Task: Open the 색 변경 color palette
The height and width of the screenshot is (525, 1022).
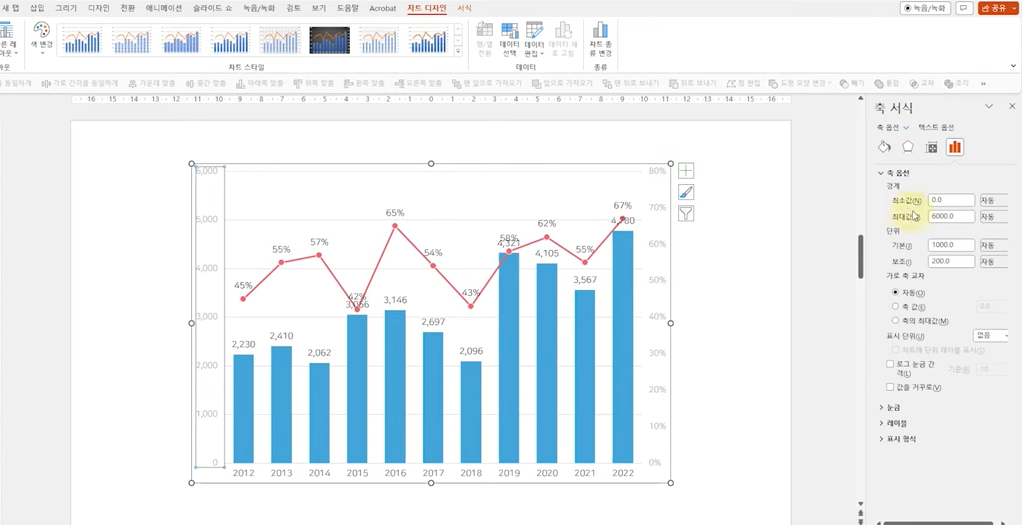Action: [x=42, y=38]
